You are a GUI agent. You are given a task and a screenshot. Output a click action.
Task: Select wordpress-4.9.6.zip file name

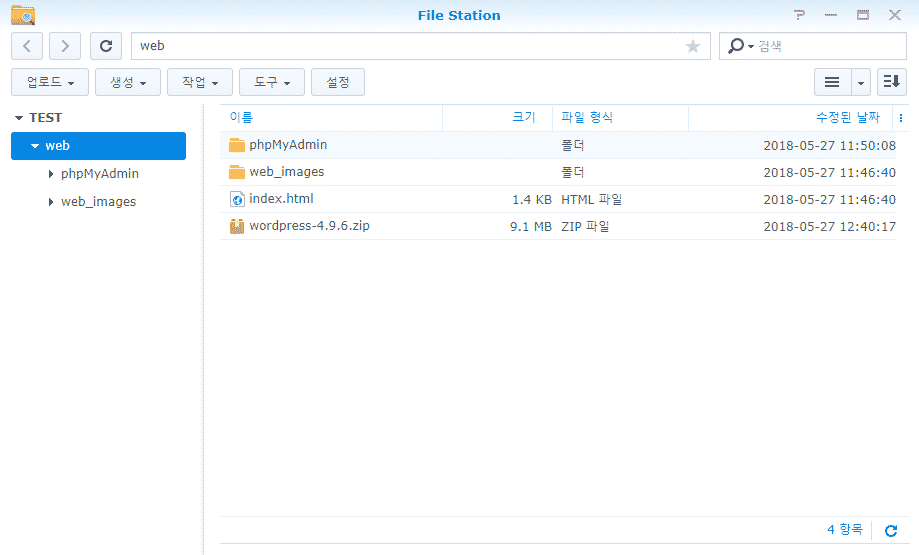(309, 226)
